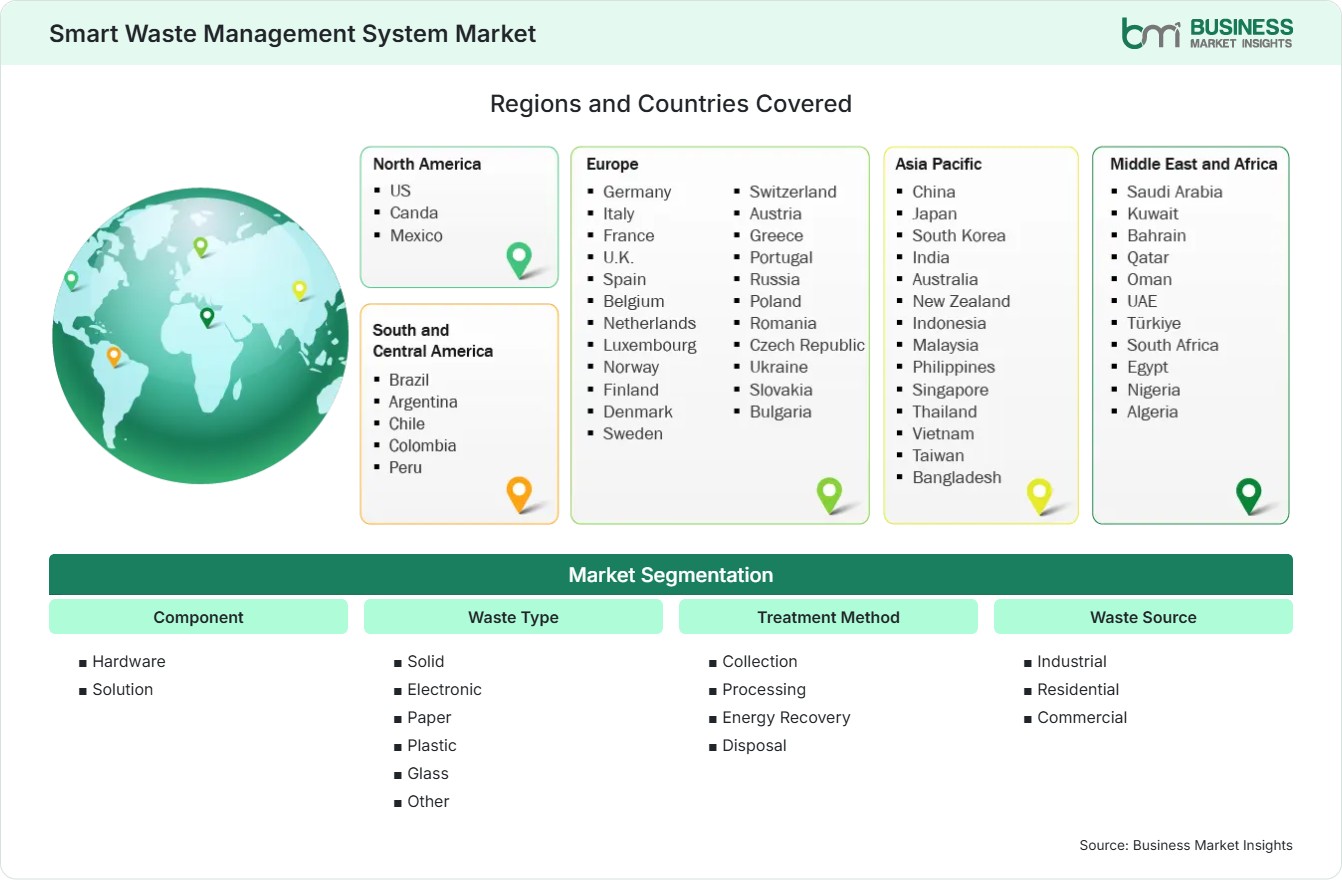Click 'Hardware' under Component

(129, 662)
